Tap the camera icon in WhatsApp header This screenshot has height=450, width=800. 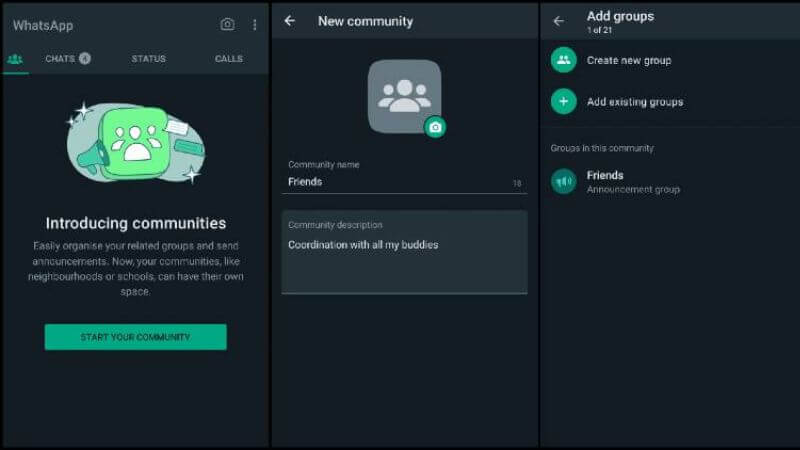point(227,25)
